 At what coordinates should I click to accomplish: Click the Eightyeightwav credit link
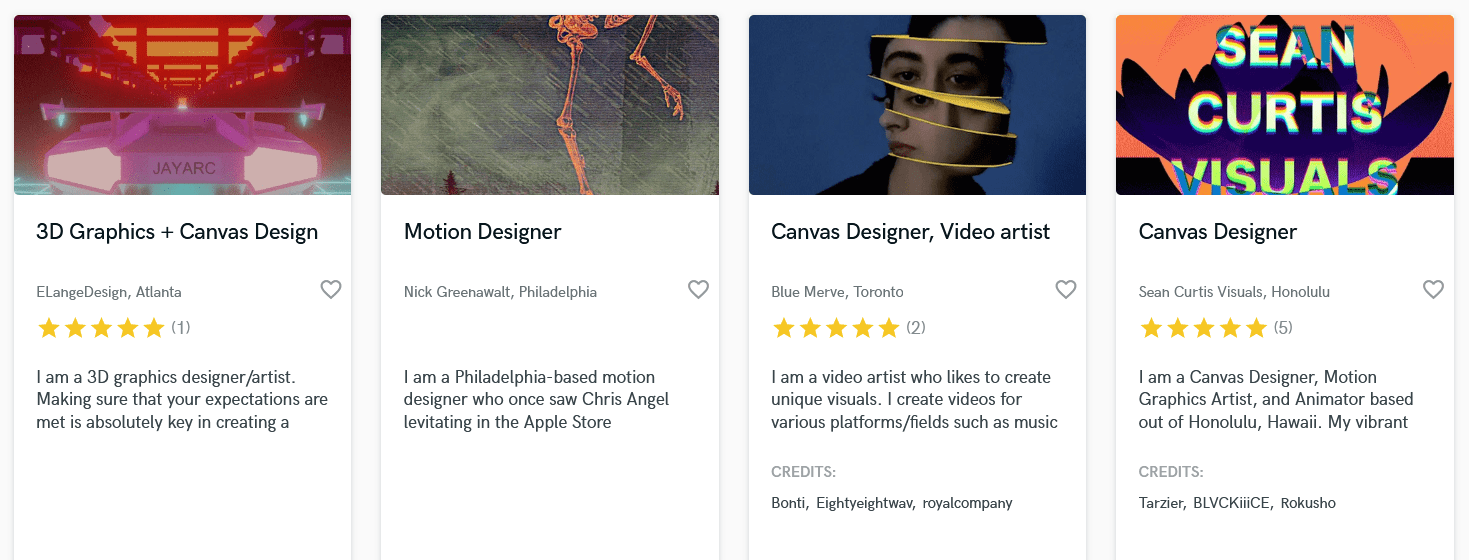[865, 503]
